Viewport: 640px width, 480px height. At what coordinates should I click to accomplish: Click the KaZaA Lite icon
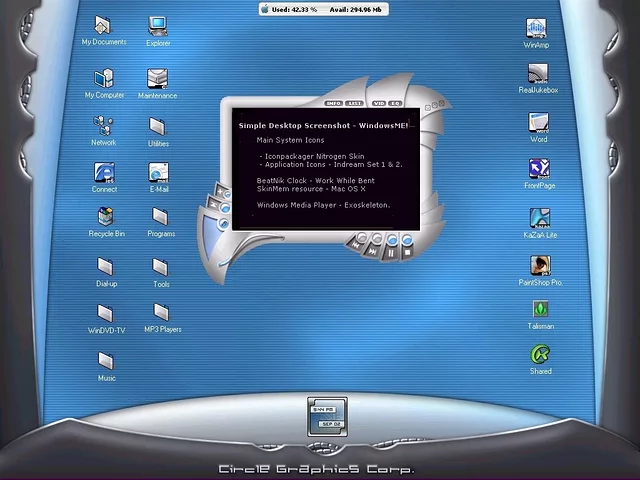point(540,218)
